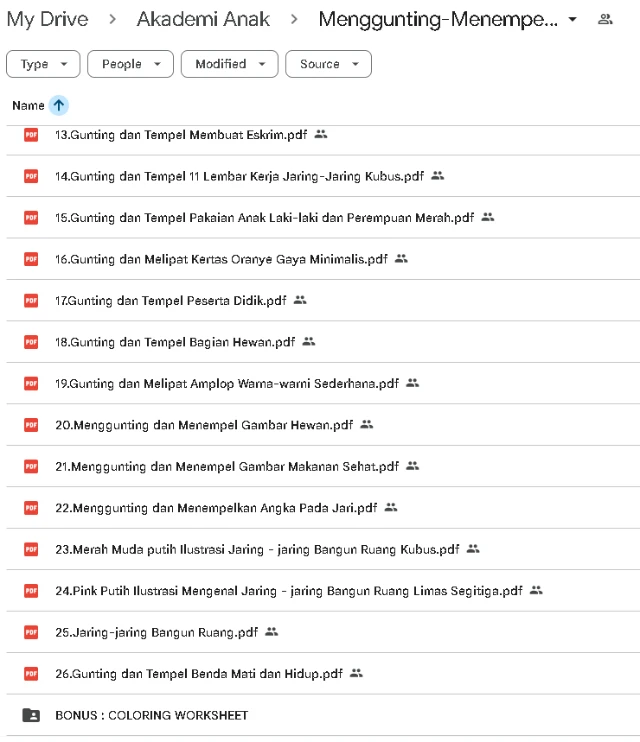This screenshot has width=640, height=742.
Task: Click the shared icon next to file 20 Gambar Hewan
Action: click(366, 425)
